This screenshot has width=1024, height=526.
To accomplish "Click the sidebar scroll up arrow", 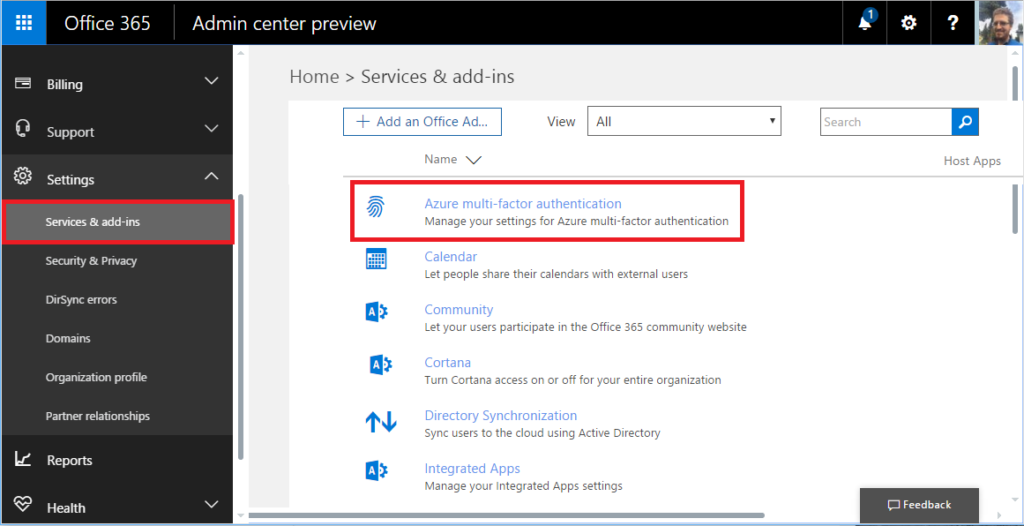I will 240,52.
